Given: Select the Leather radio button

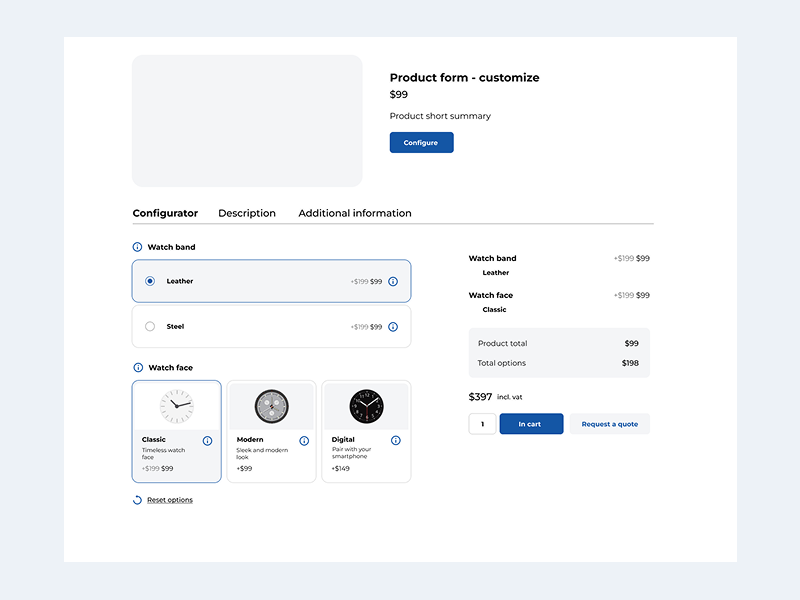Looking at the screenshot, I should pyautogui.click(x=150, y=281).
